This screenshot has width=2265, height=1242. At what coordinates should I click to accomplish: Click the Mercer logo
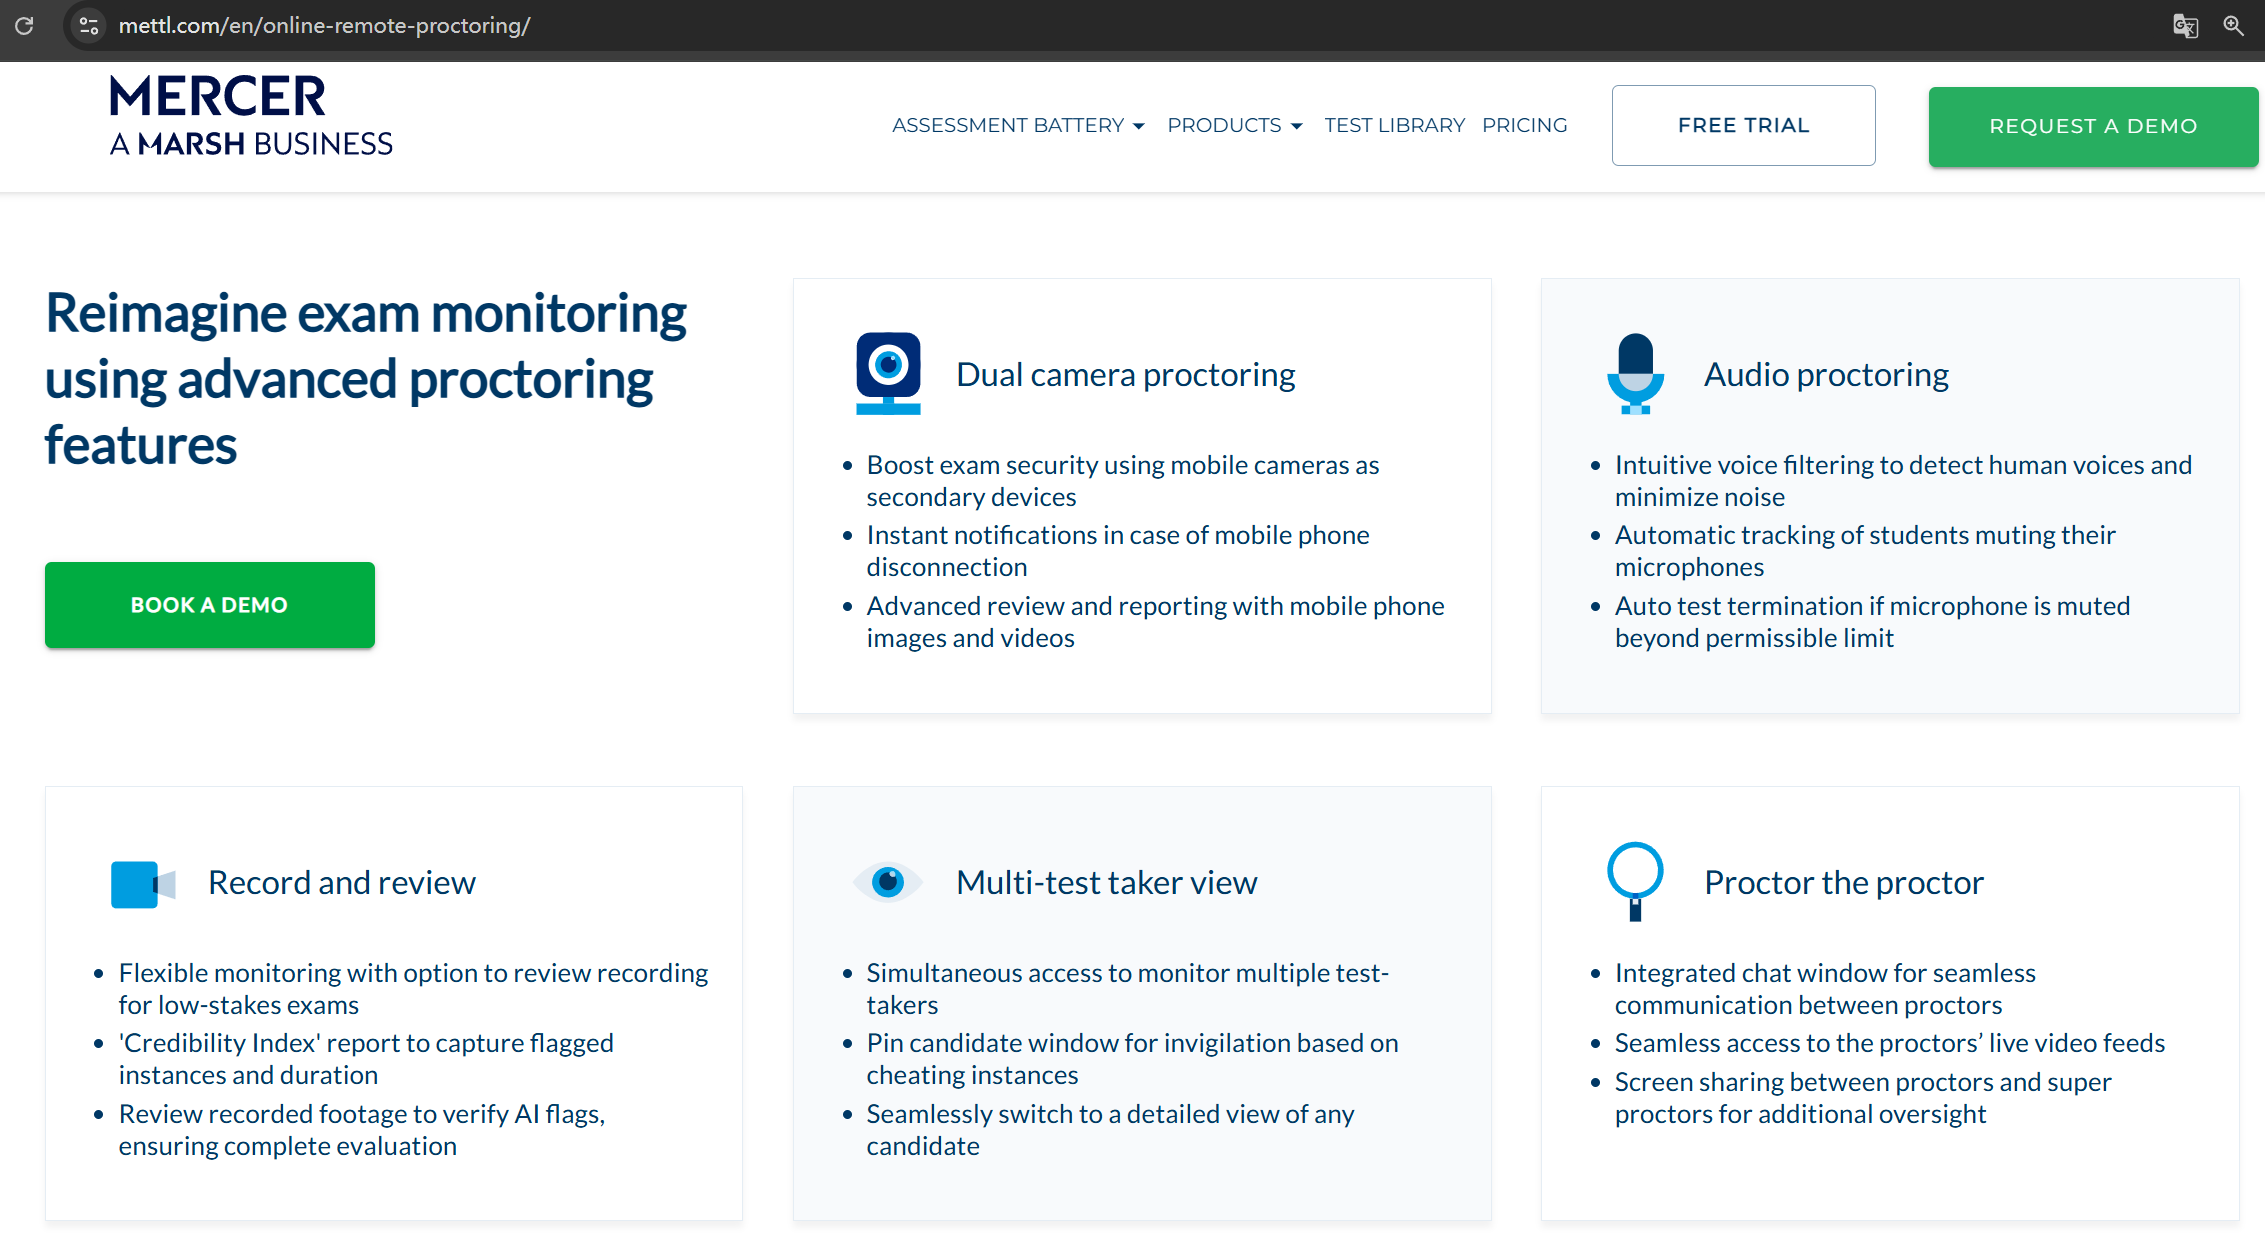tap(250, 115)
